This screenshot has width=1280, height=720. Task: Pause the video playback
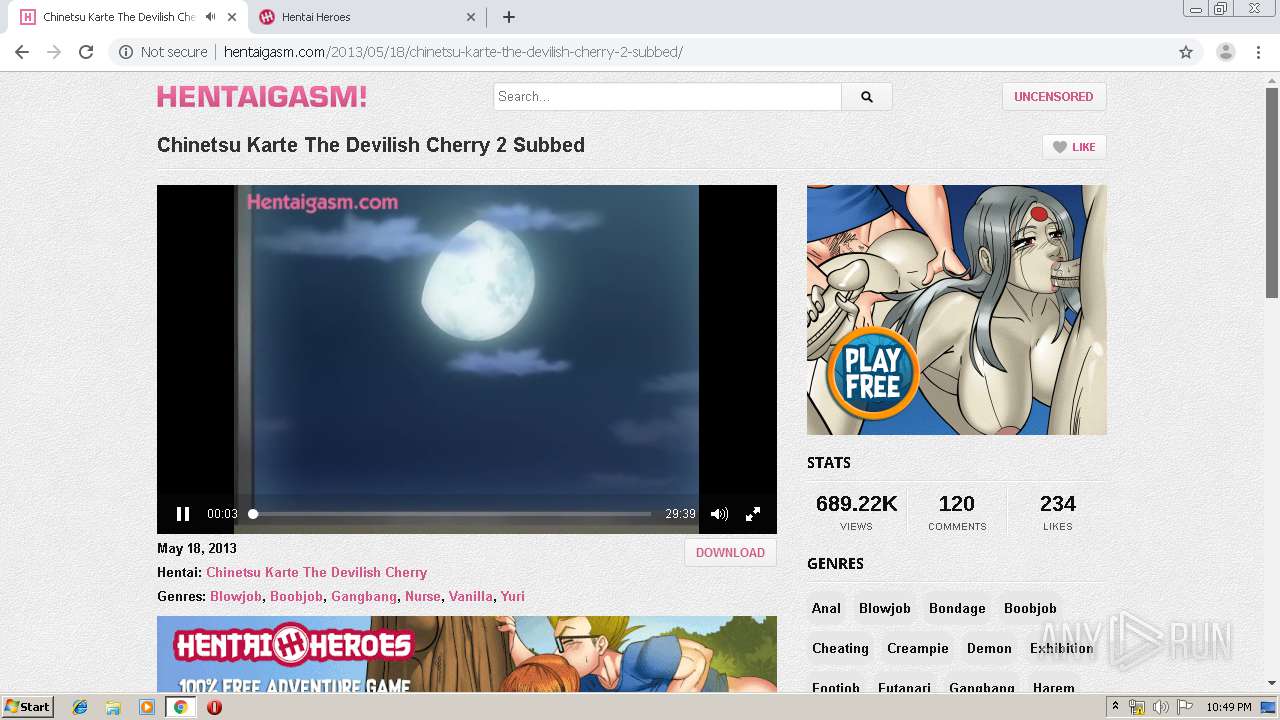tap(183, 514)
